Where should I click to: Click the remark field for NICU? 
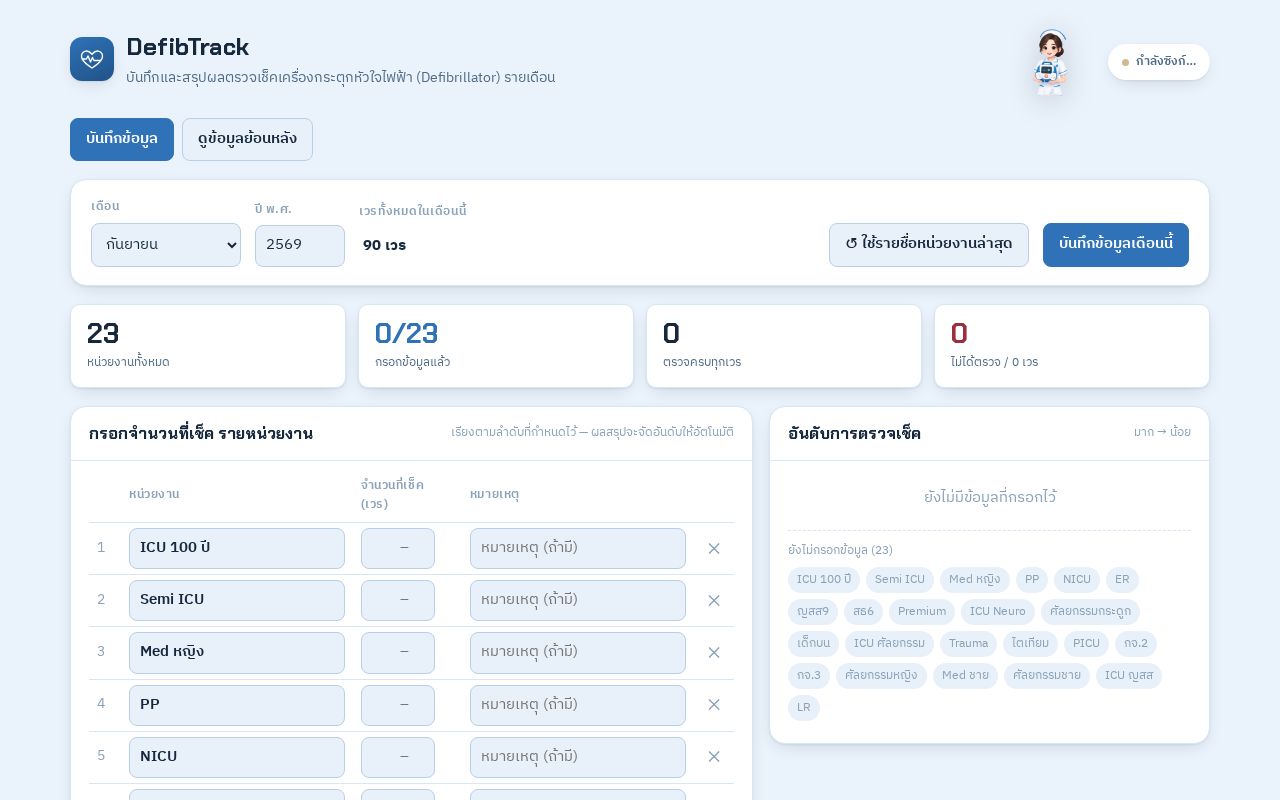pyautogui.click(x=578, y=757)
